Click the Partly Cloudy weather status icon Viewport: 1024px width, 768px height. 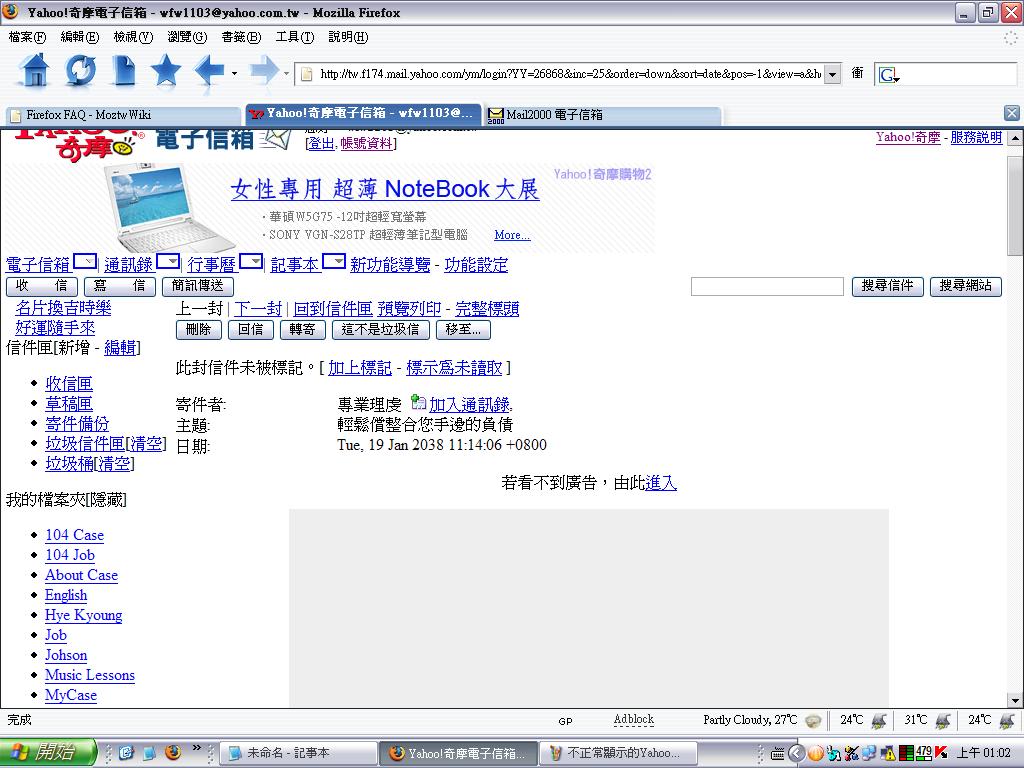tap(813, 720)
